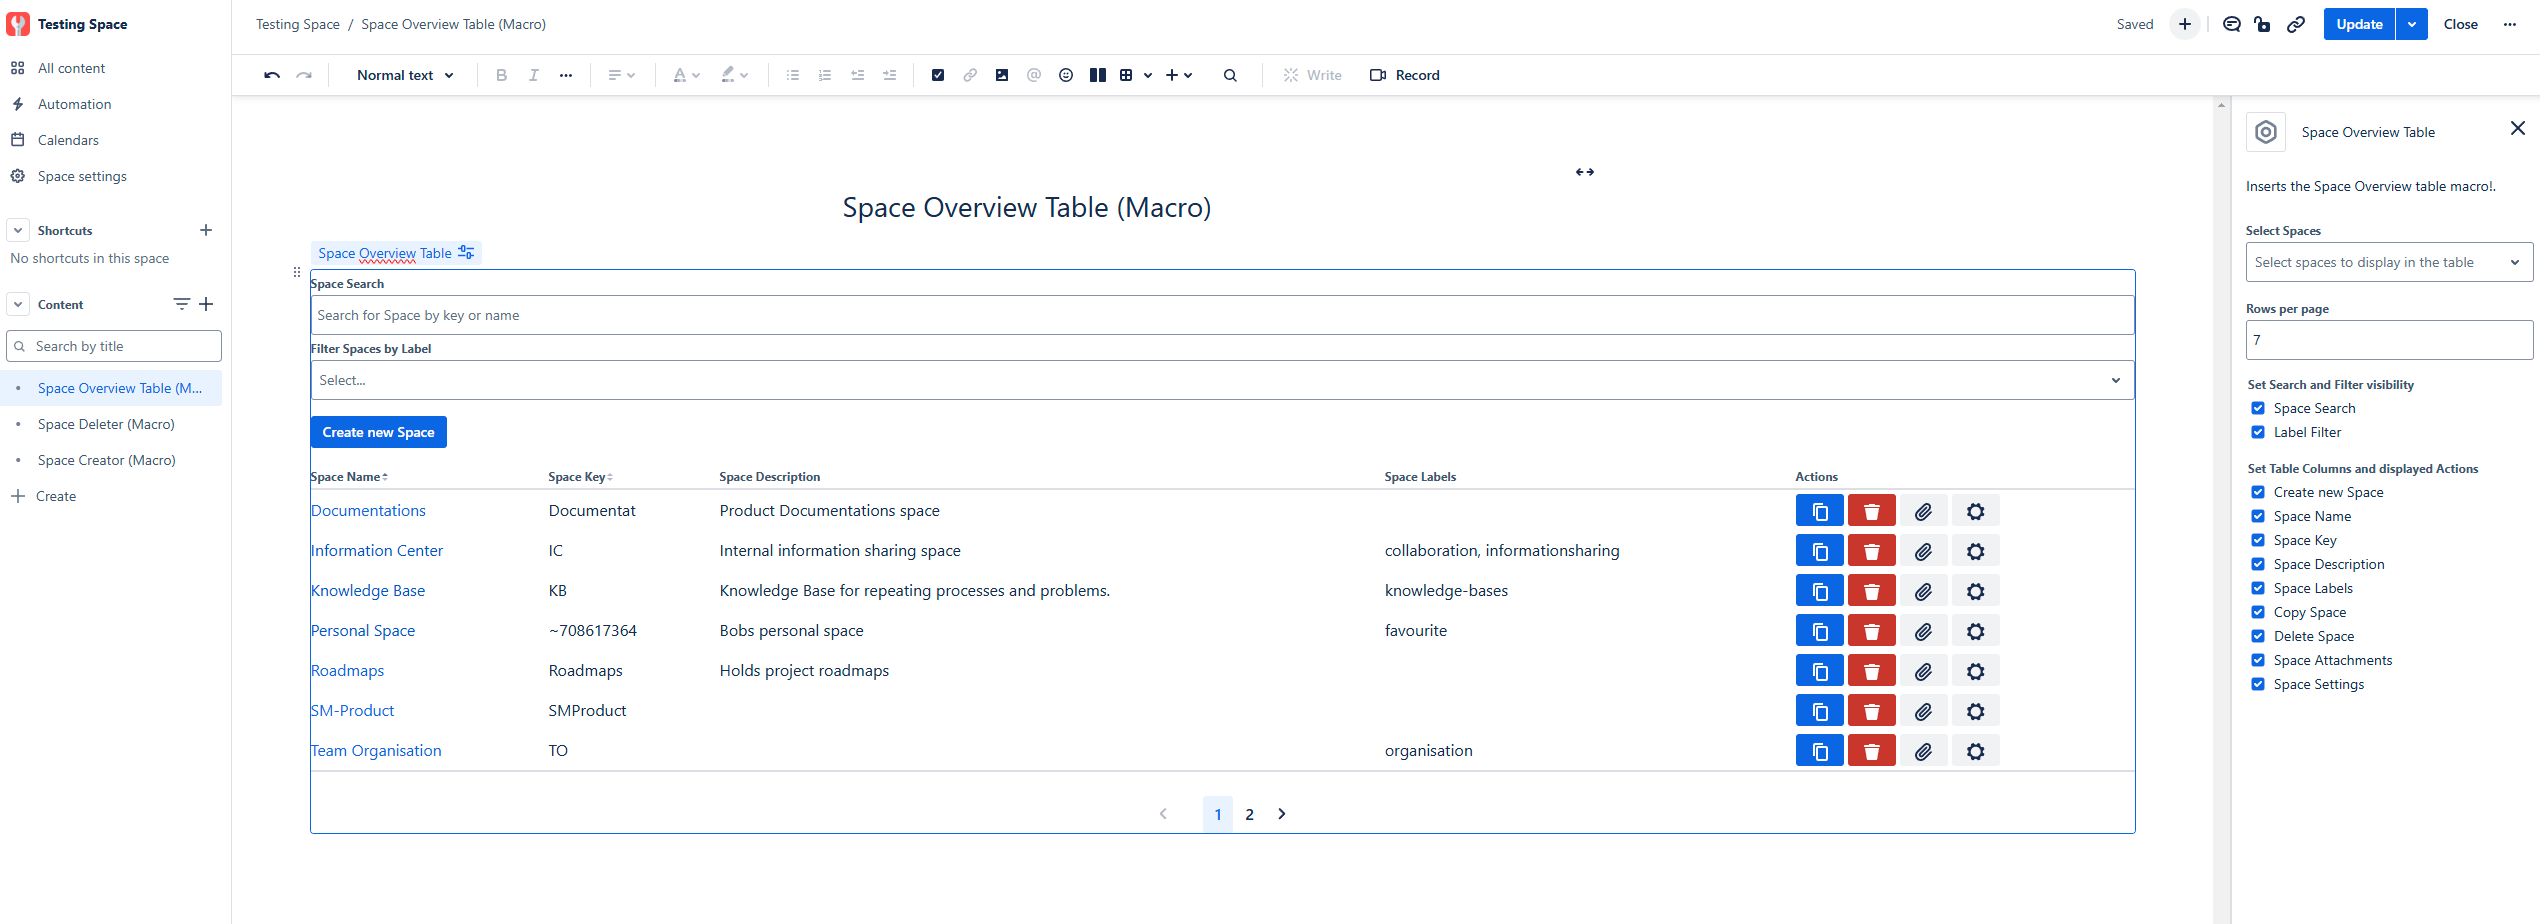Uncheck the Space Search visibility checkbox
The image size is (2540, 924).
[2258, 408]
